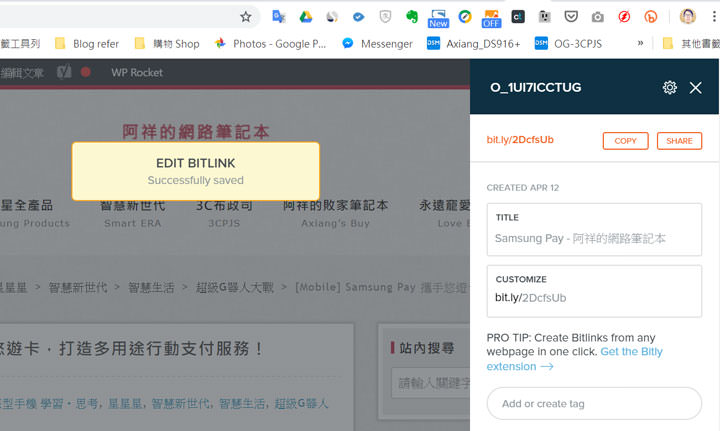Click the Add or create tag field
This screenshot has height=431, width=720.
click(594, 403)
